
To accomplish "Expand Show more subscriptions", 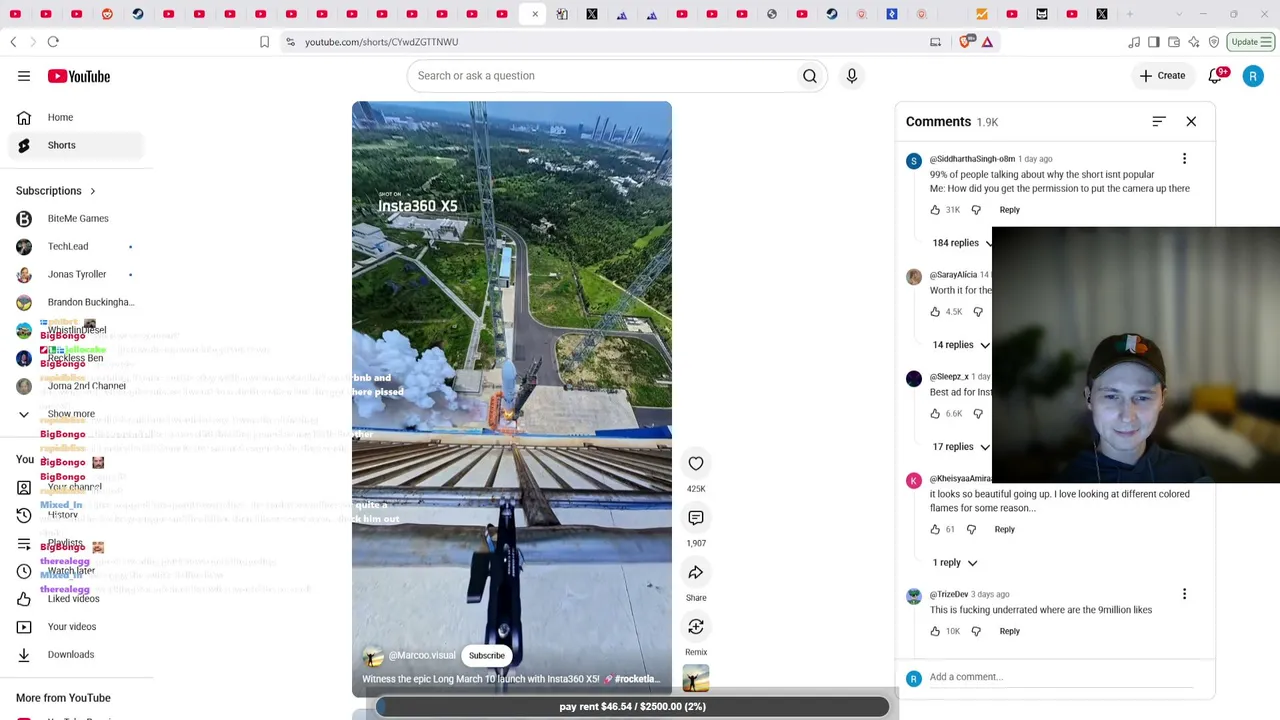I will (x=70, y=414).
